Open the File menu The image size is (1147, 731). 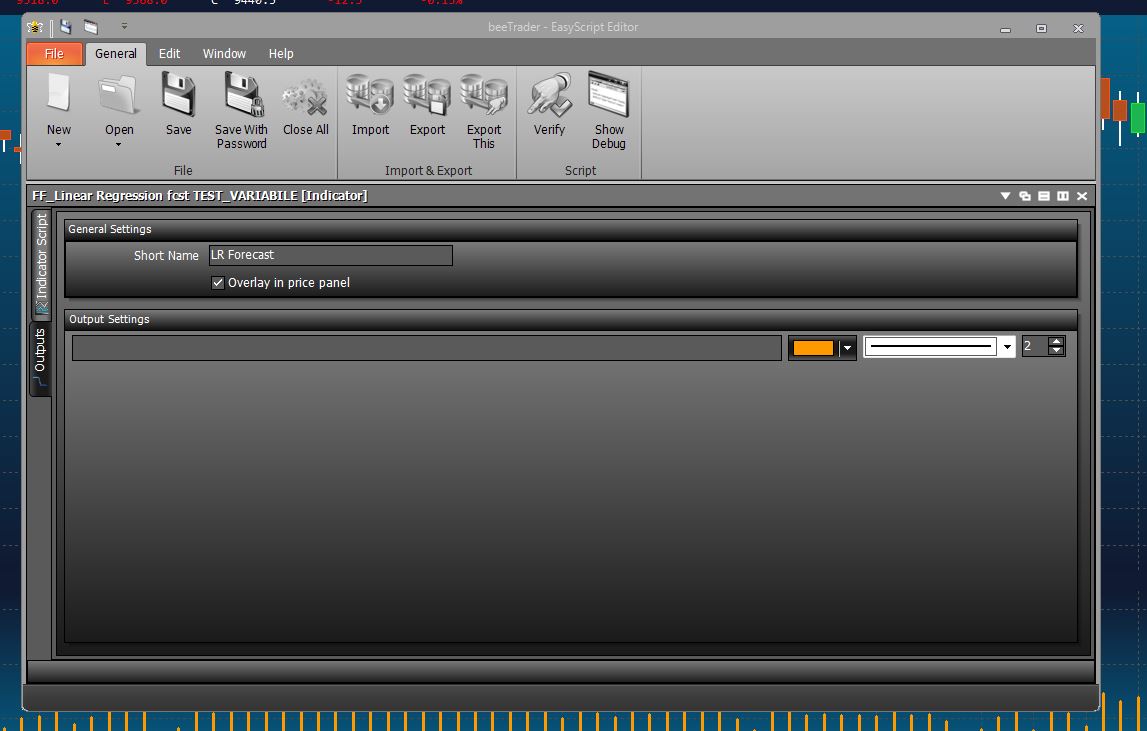(54, 53)
